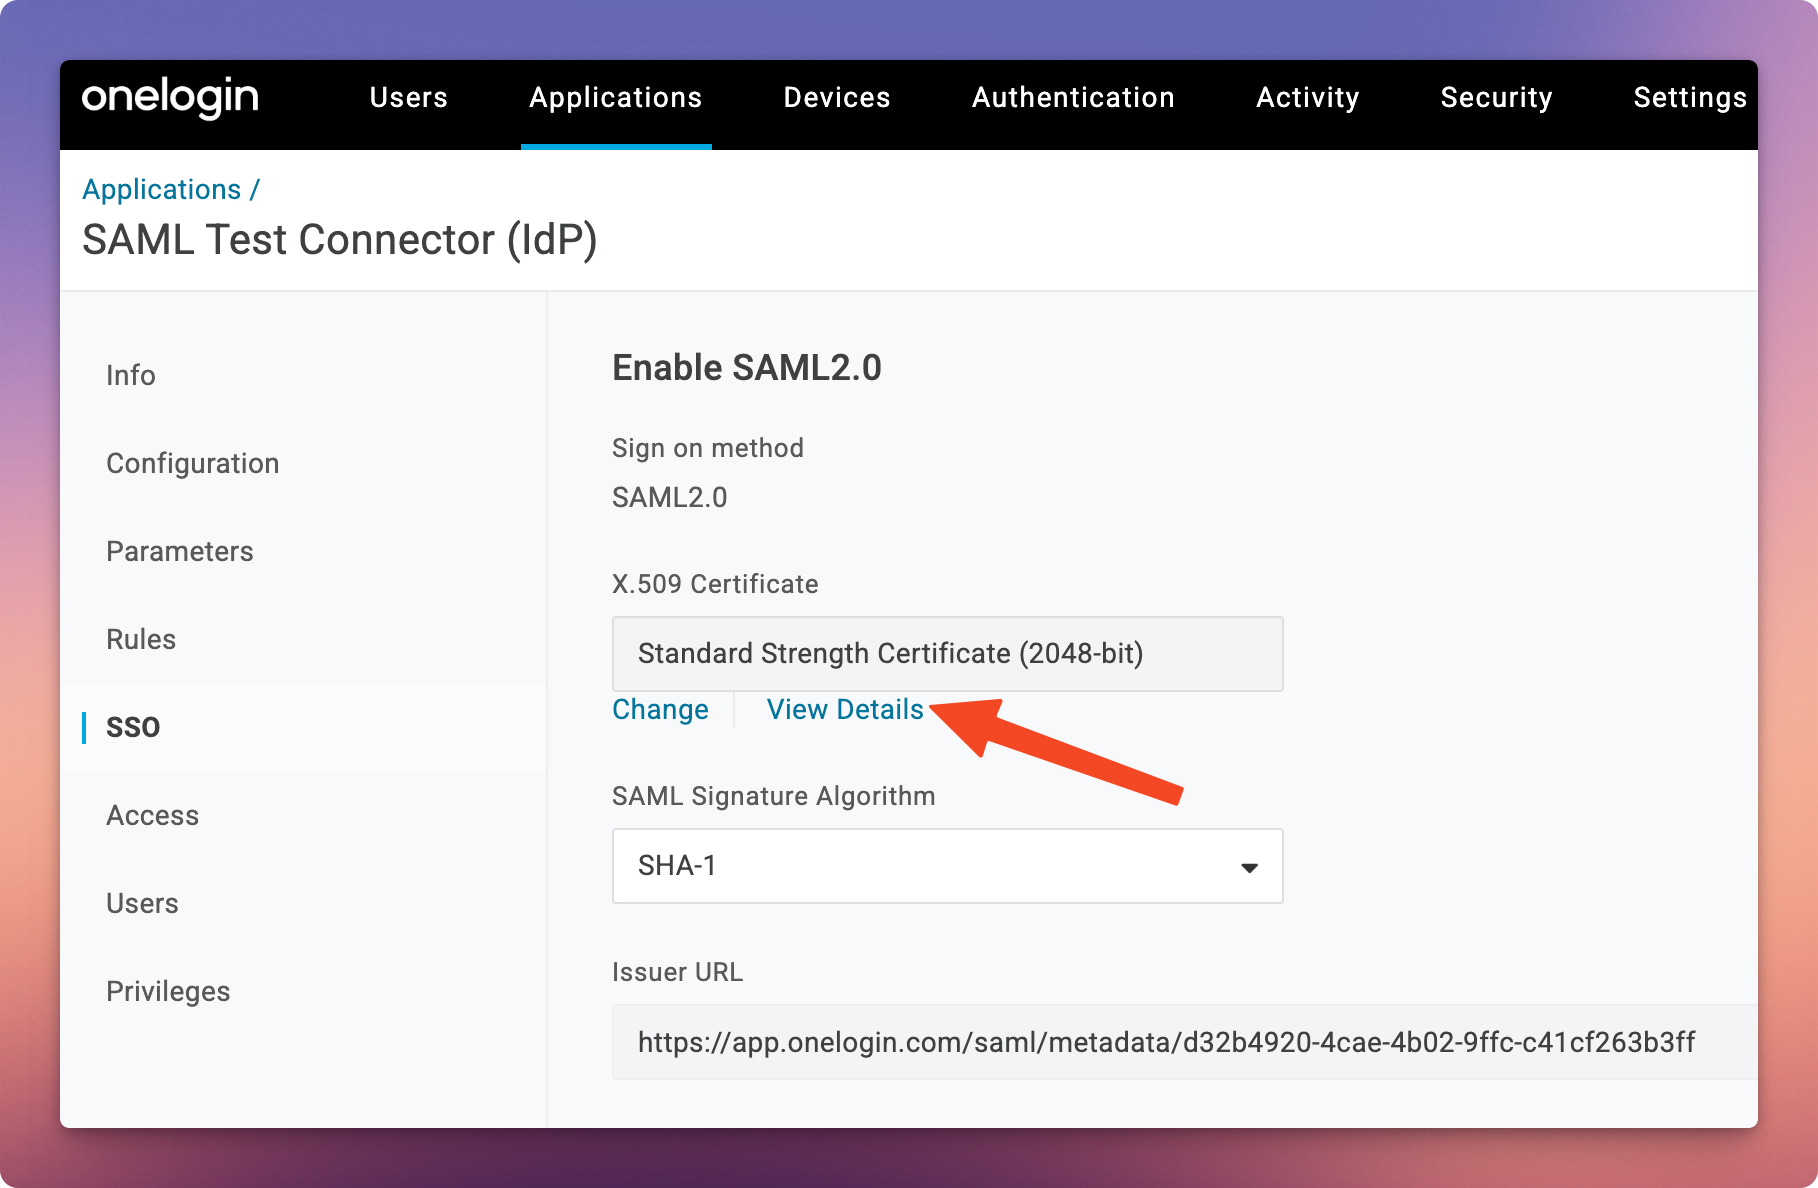Go to the Devices menu

pyautogui.click(x=836, y=98)
